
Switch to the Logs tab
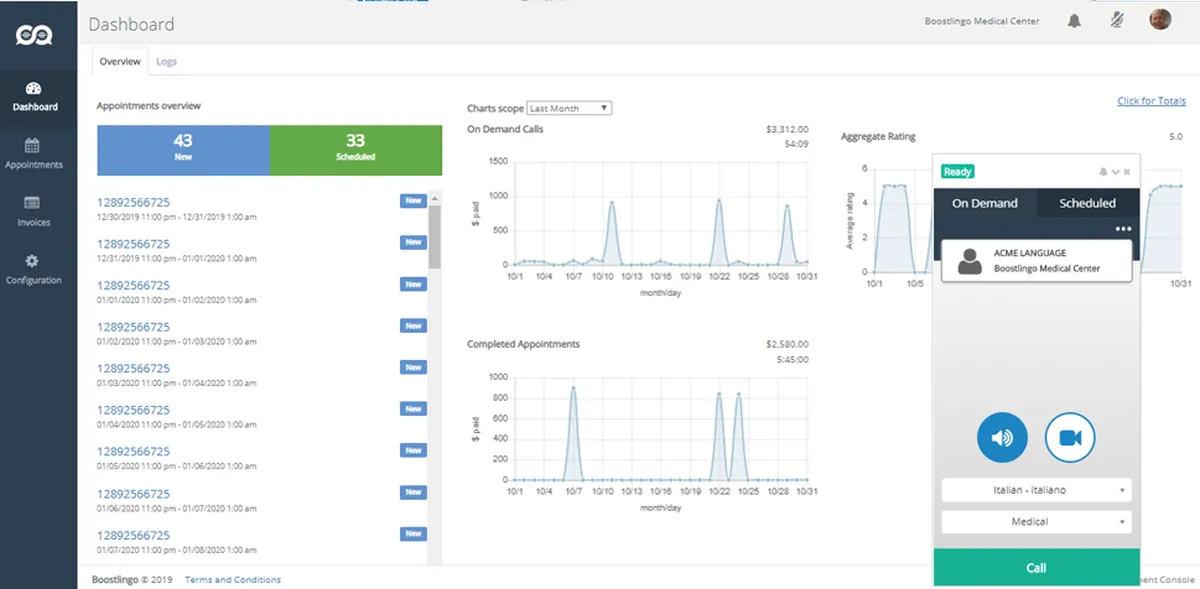point(166,62)
